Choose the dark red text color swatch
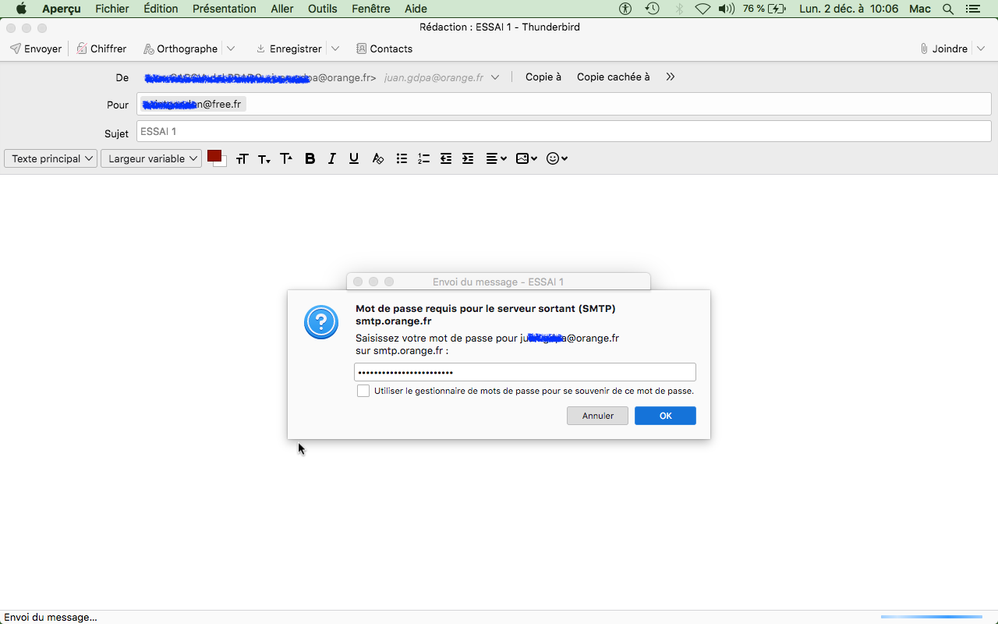This screenshot has height=624, width=998. pyautogui.click(x=214, y=156)
